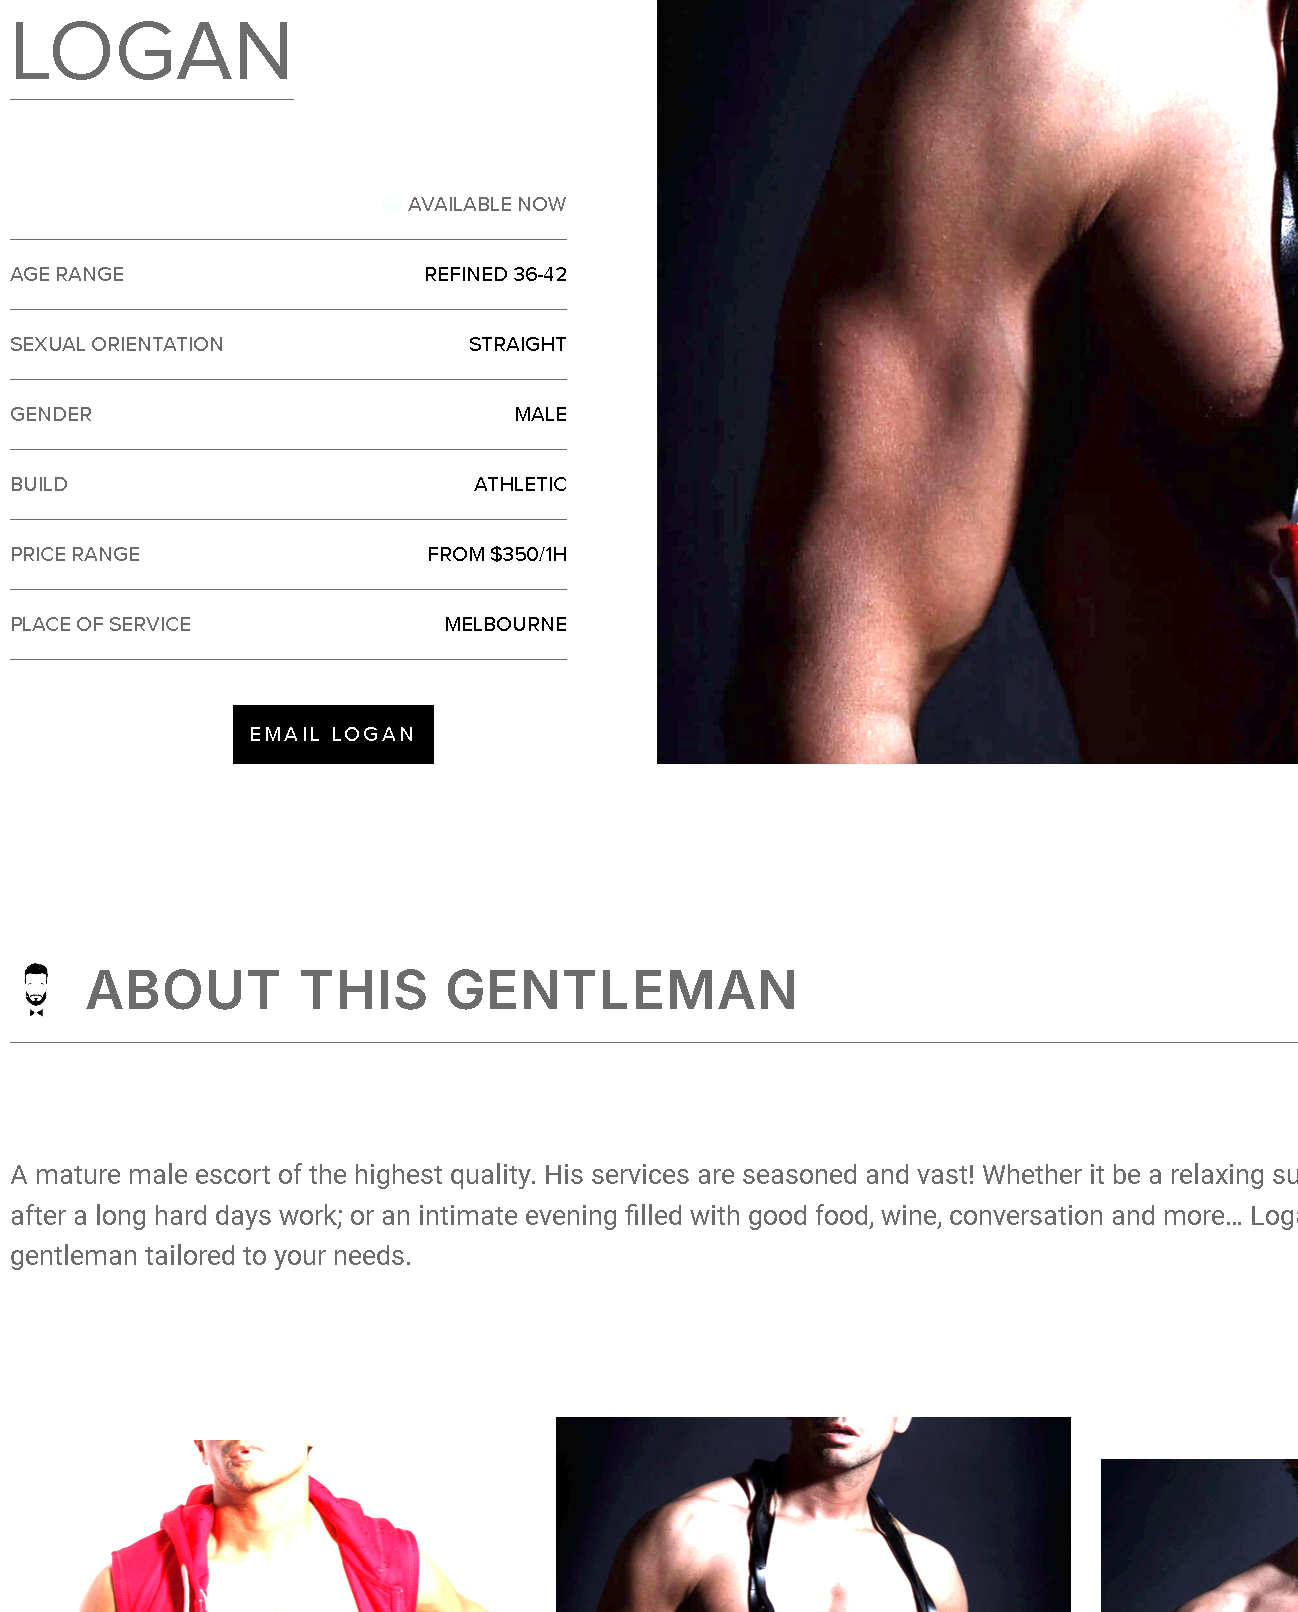
Task: Open the large shirtless profile photo
Action: coord(977,382)
